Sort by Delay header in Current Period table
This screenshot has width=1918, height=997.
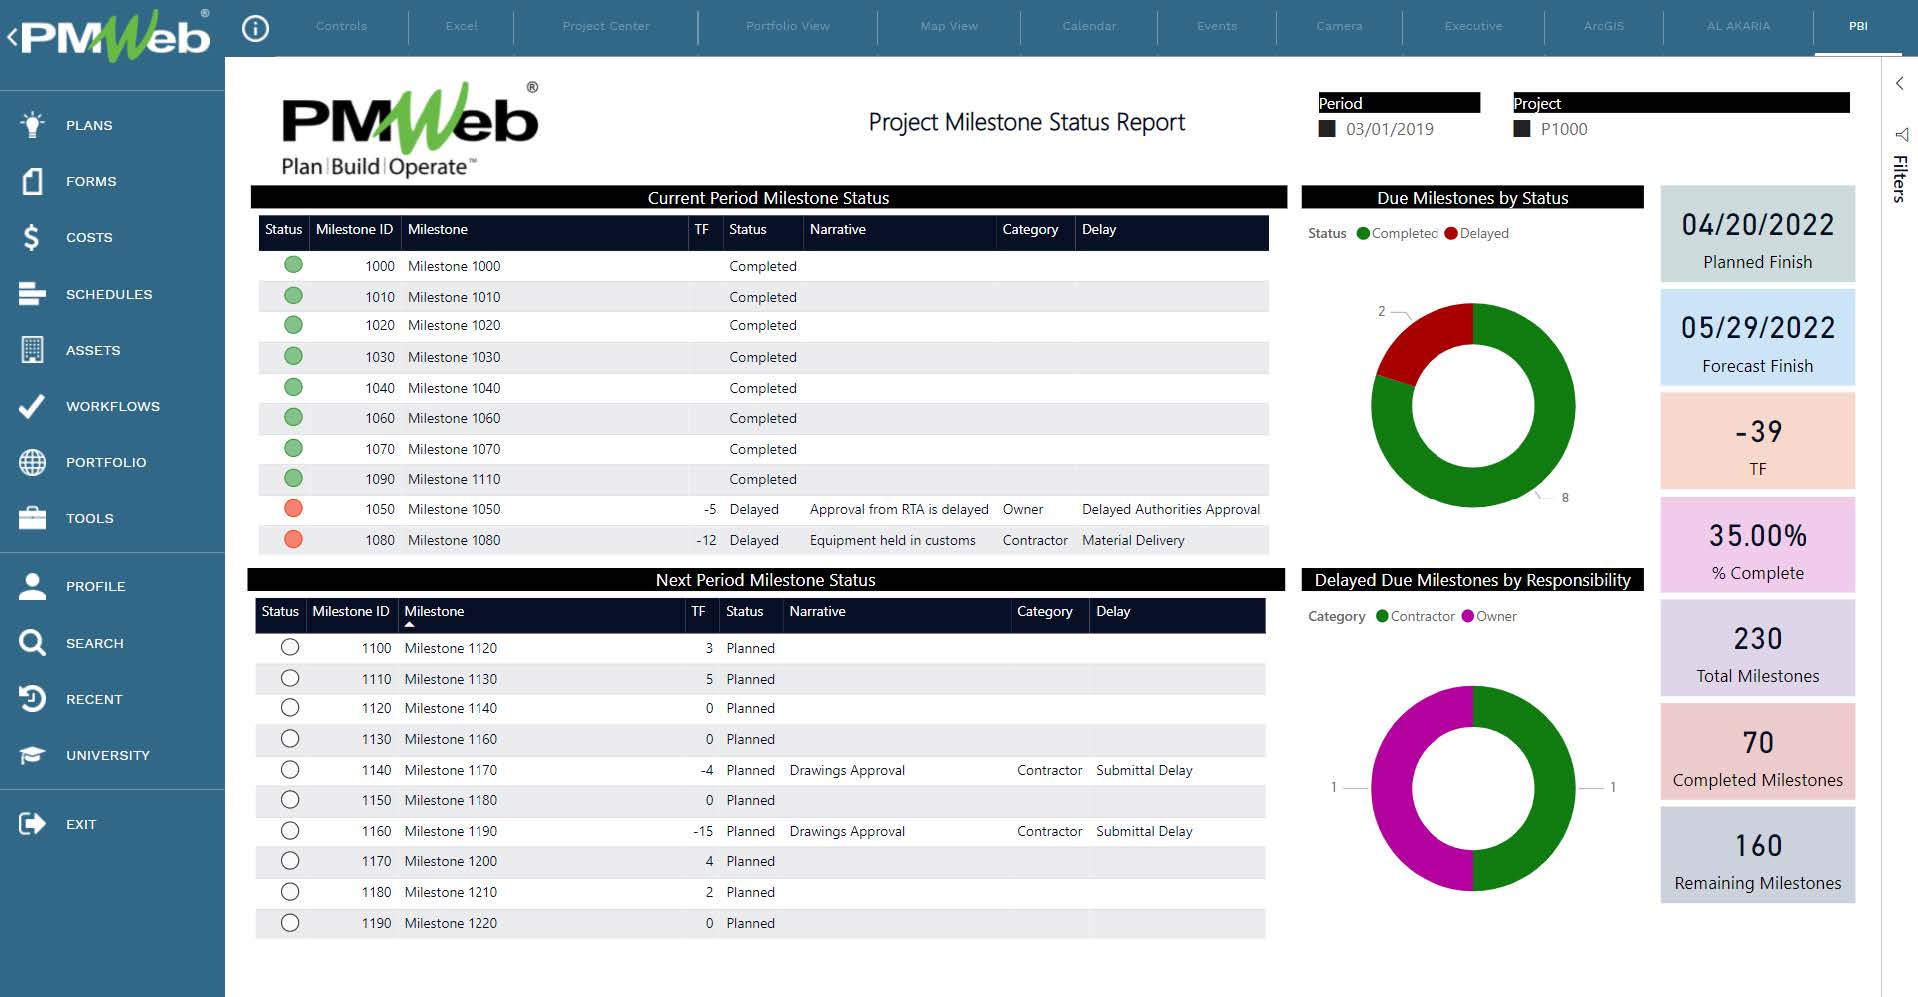pos(1098,229)
